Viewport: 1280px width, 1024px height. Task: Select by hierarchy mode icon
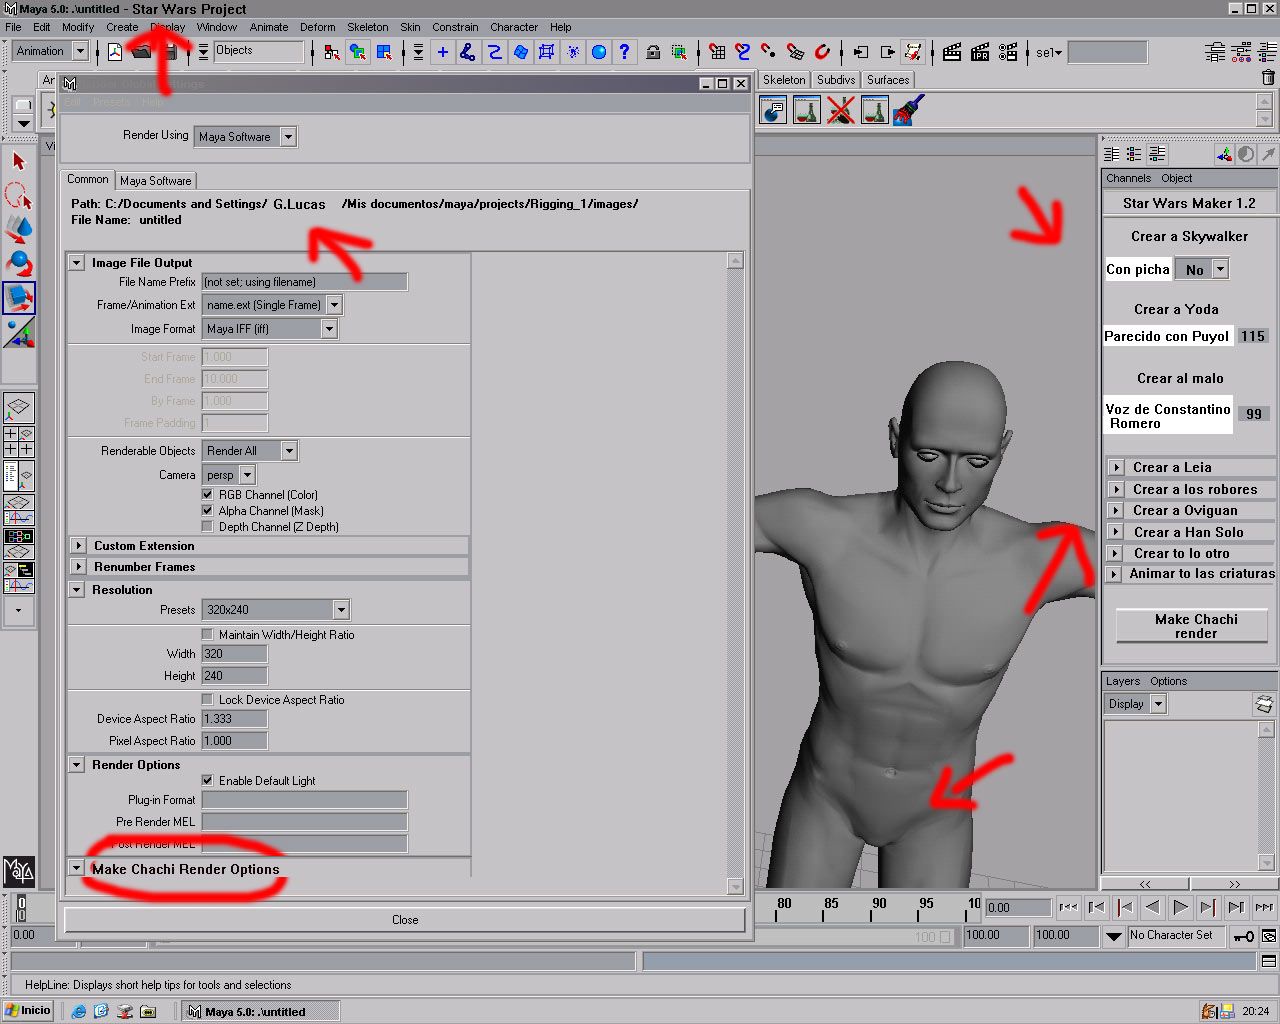[x=332, y=52]
